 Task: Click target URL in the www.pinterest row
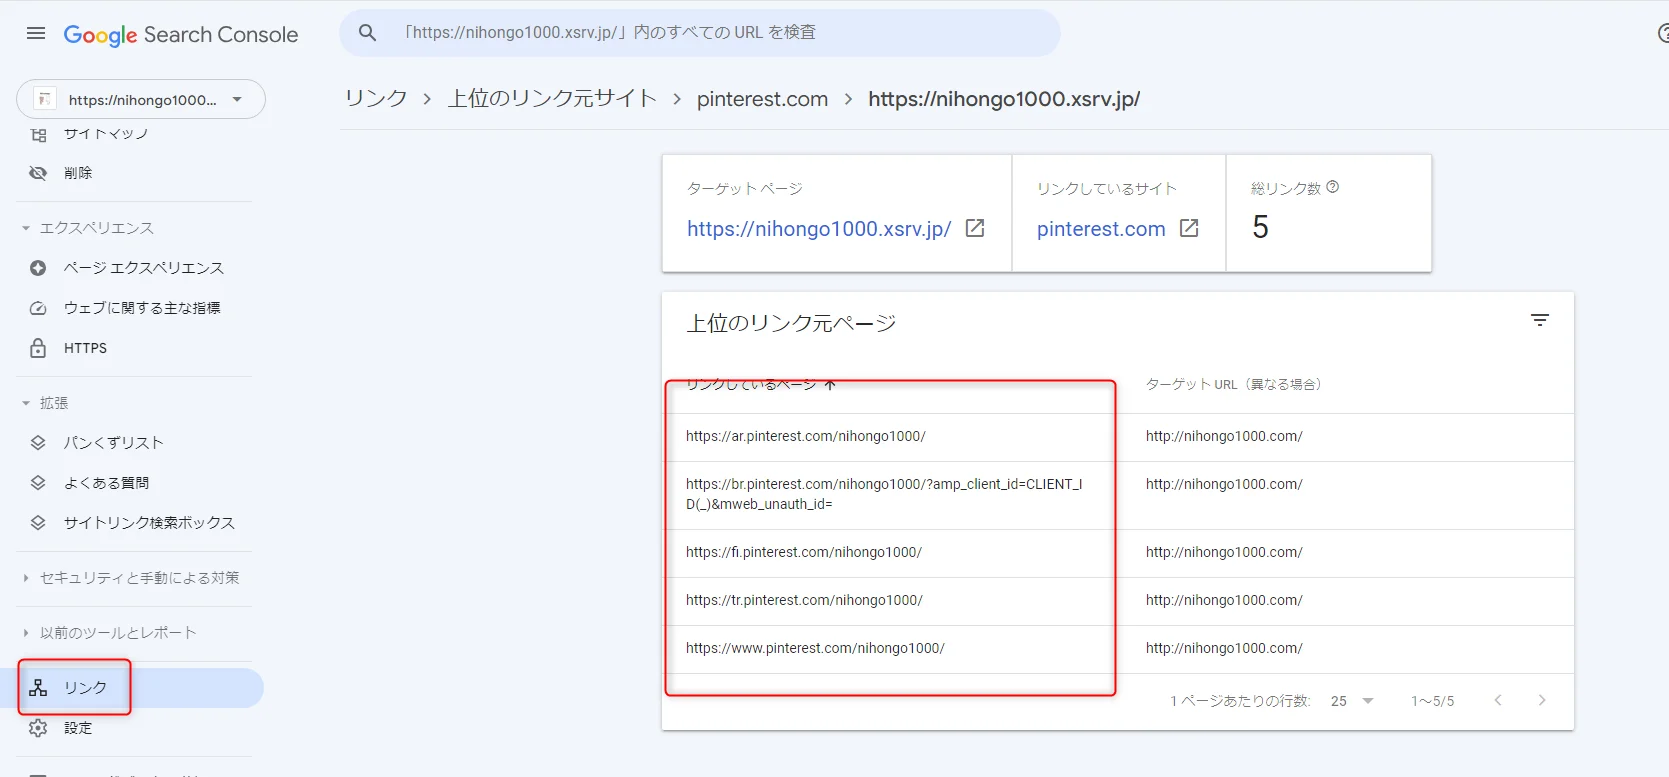pyautogui.click(x=1224, y=648)
